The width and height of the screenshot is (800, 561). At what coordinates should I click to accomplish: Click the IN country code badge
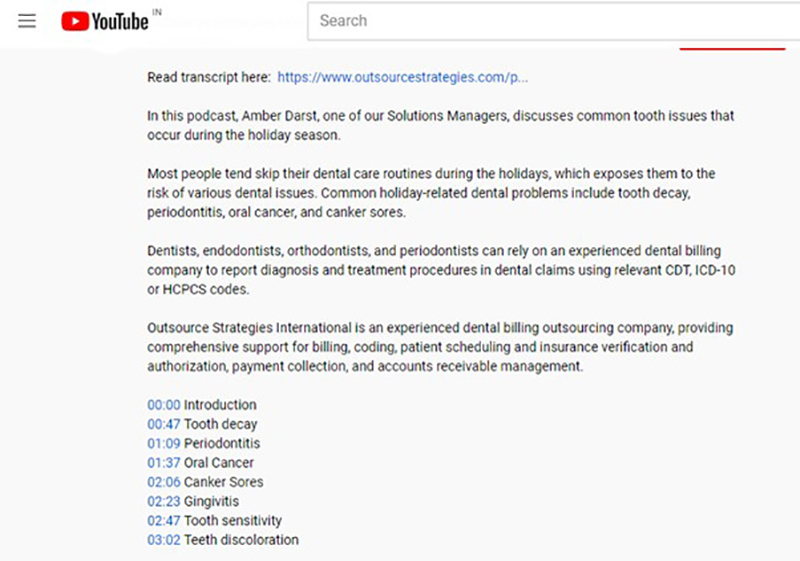coord(157,11)
